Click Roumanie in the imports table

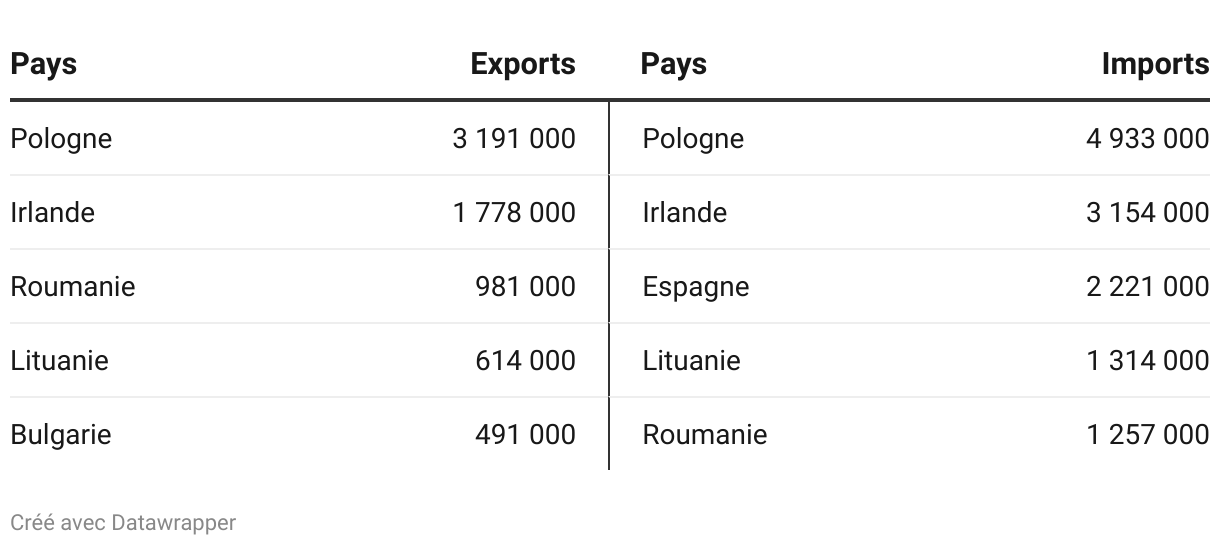705,435
